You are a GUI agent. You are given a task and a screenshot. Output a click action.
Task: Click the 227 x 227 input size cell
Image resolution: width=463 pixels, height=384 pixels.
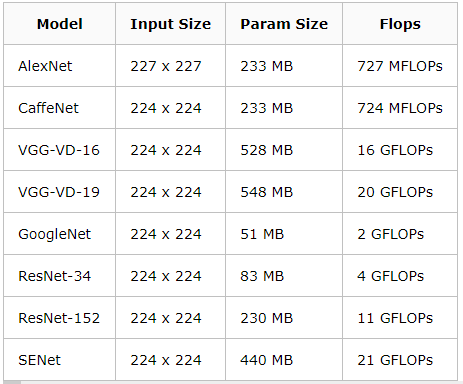(170, 66)
